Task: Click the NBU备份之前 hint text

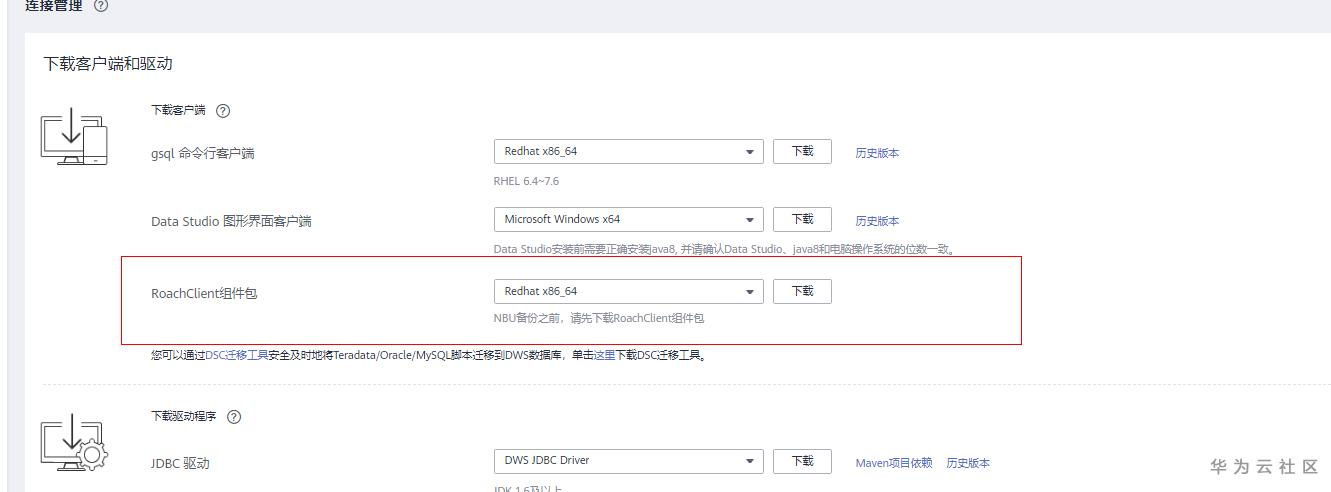Action: pyautogui.click(x=599, y=318)
